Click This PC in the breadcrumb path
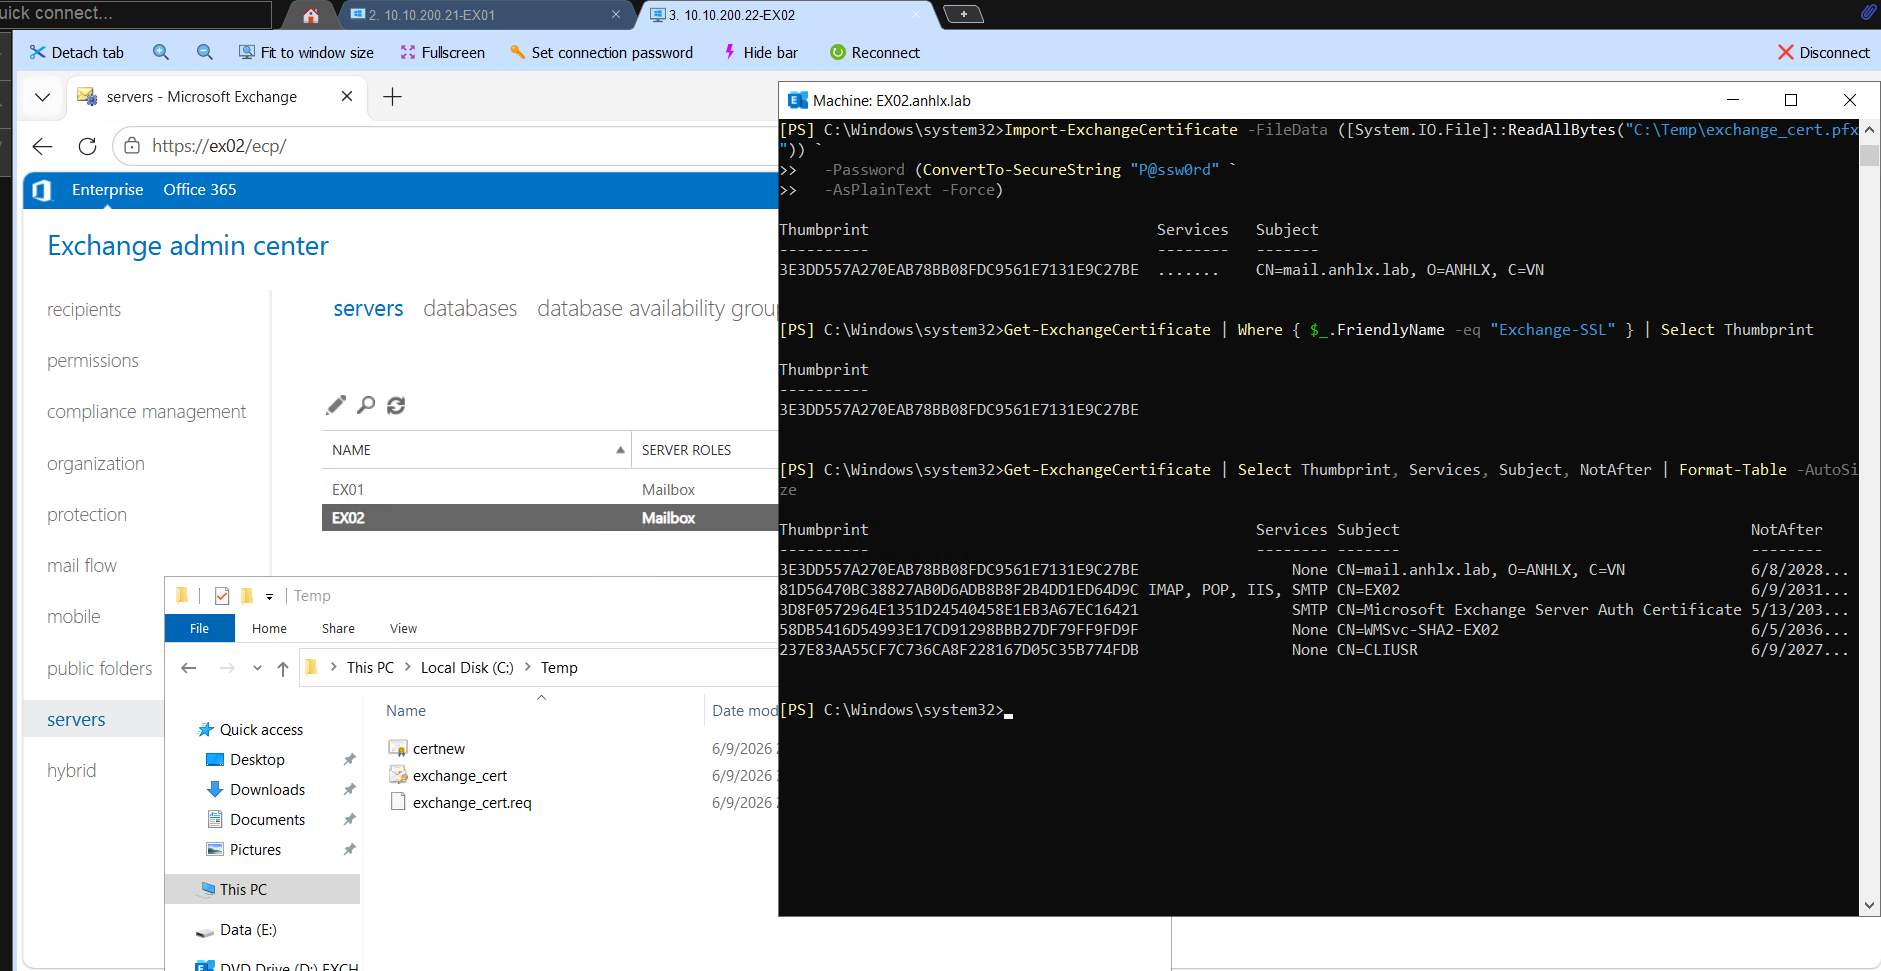This screenshot has width=1881, height=971. [x=370, y=668]
